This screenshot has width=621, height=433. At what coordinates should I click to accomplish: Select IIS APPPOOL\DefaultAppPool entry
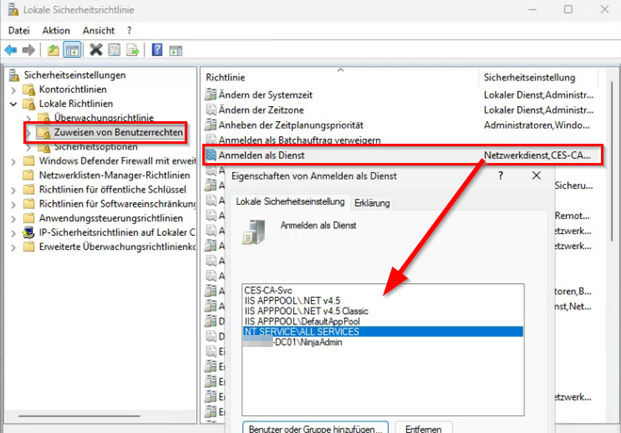[302, 321]
